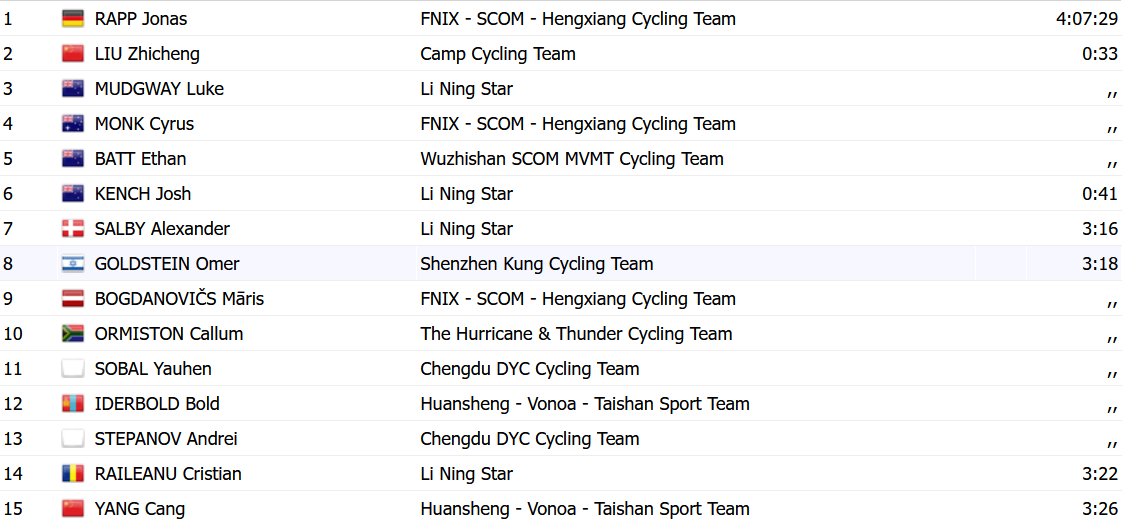Click the Chinese flag beside LIU Zhicheng
1129x524 pixels.
click(x=73, y=54)
